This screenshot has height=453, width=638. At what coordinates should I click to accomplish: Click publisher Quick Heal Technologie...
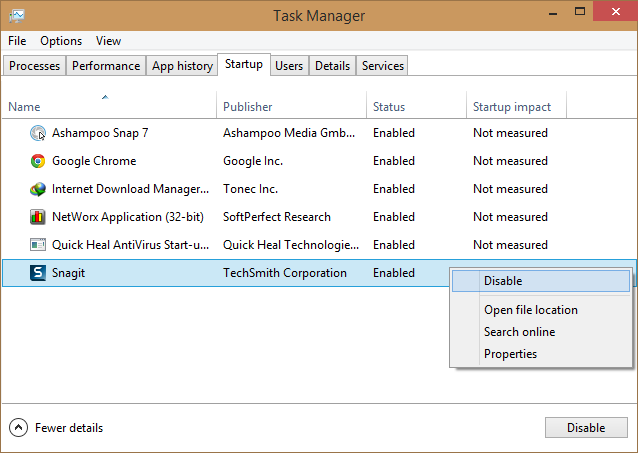[x=291, y=245]
